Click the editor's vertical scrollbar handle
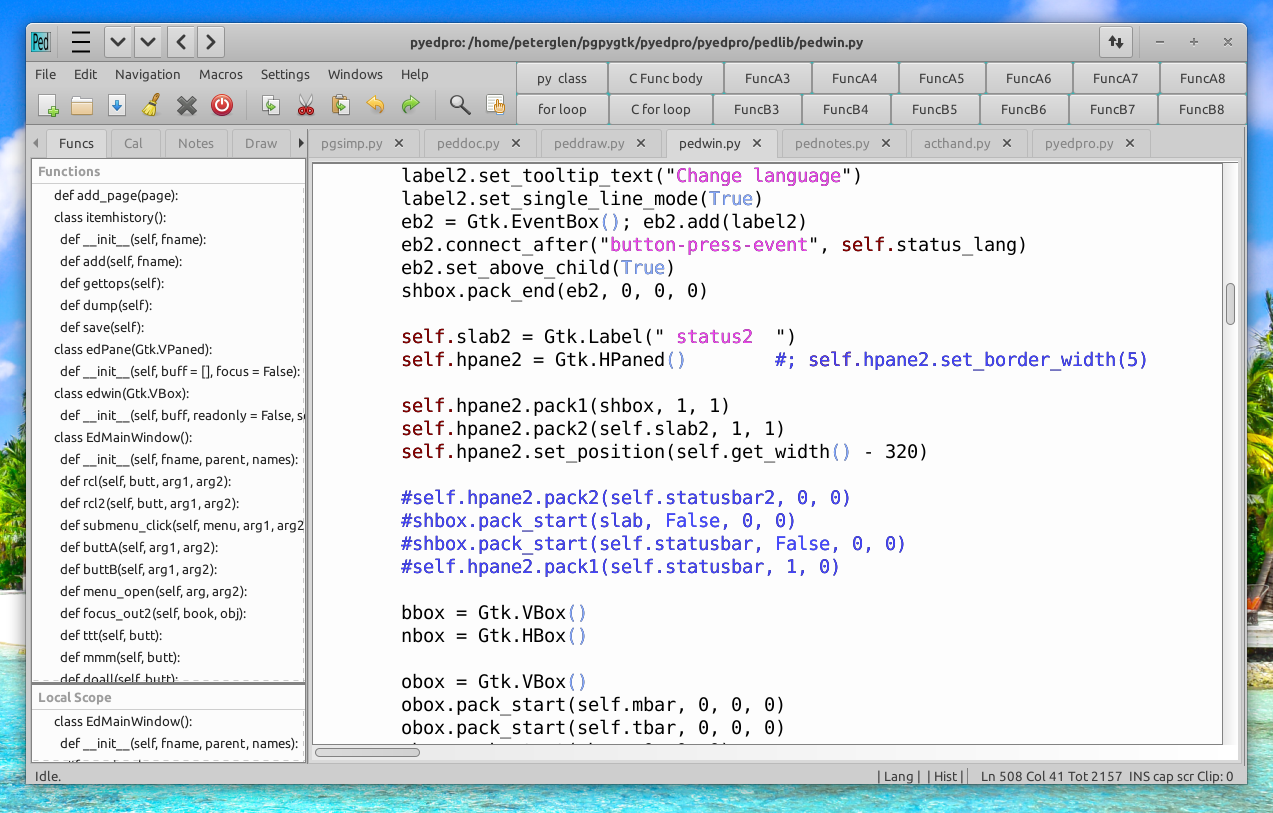The image size is (1273, 813). tap(1230, 304)
